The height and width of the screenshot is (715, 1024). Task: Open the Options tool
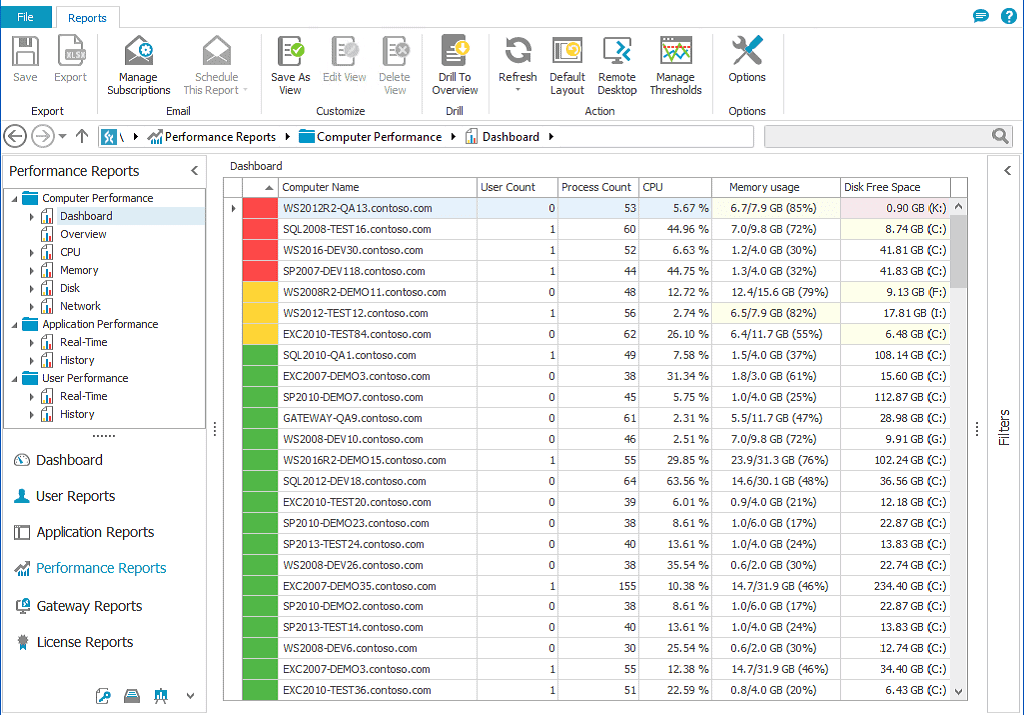747,59
